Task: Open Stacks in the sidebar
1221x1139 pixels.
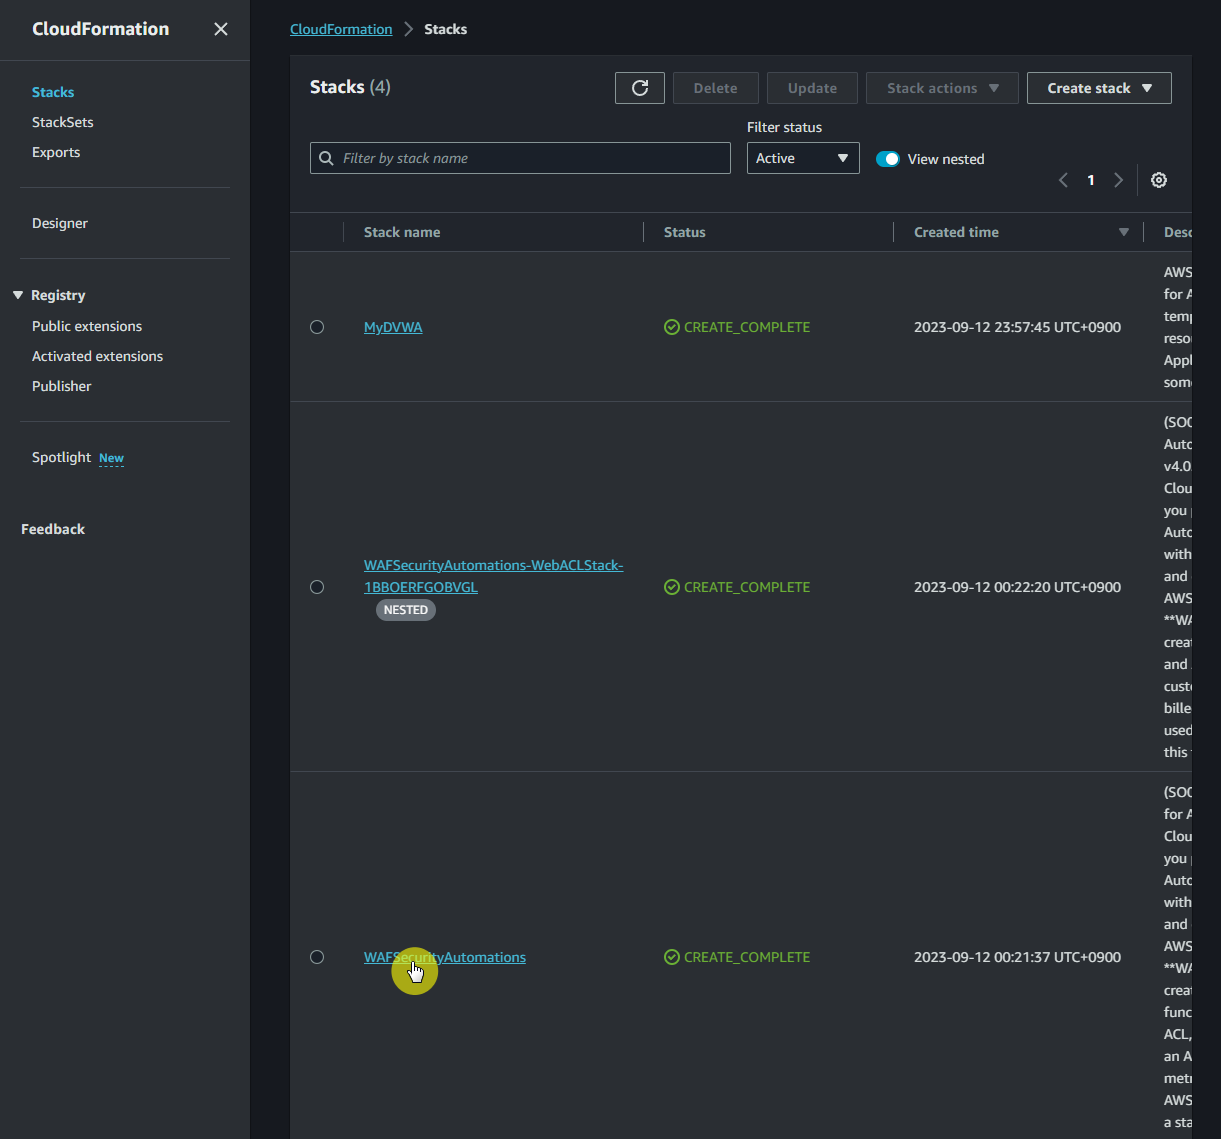Action: pyautogui.click(x=53, y=92)
